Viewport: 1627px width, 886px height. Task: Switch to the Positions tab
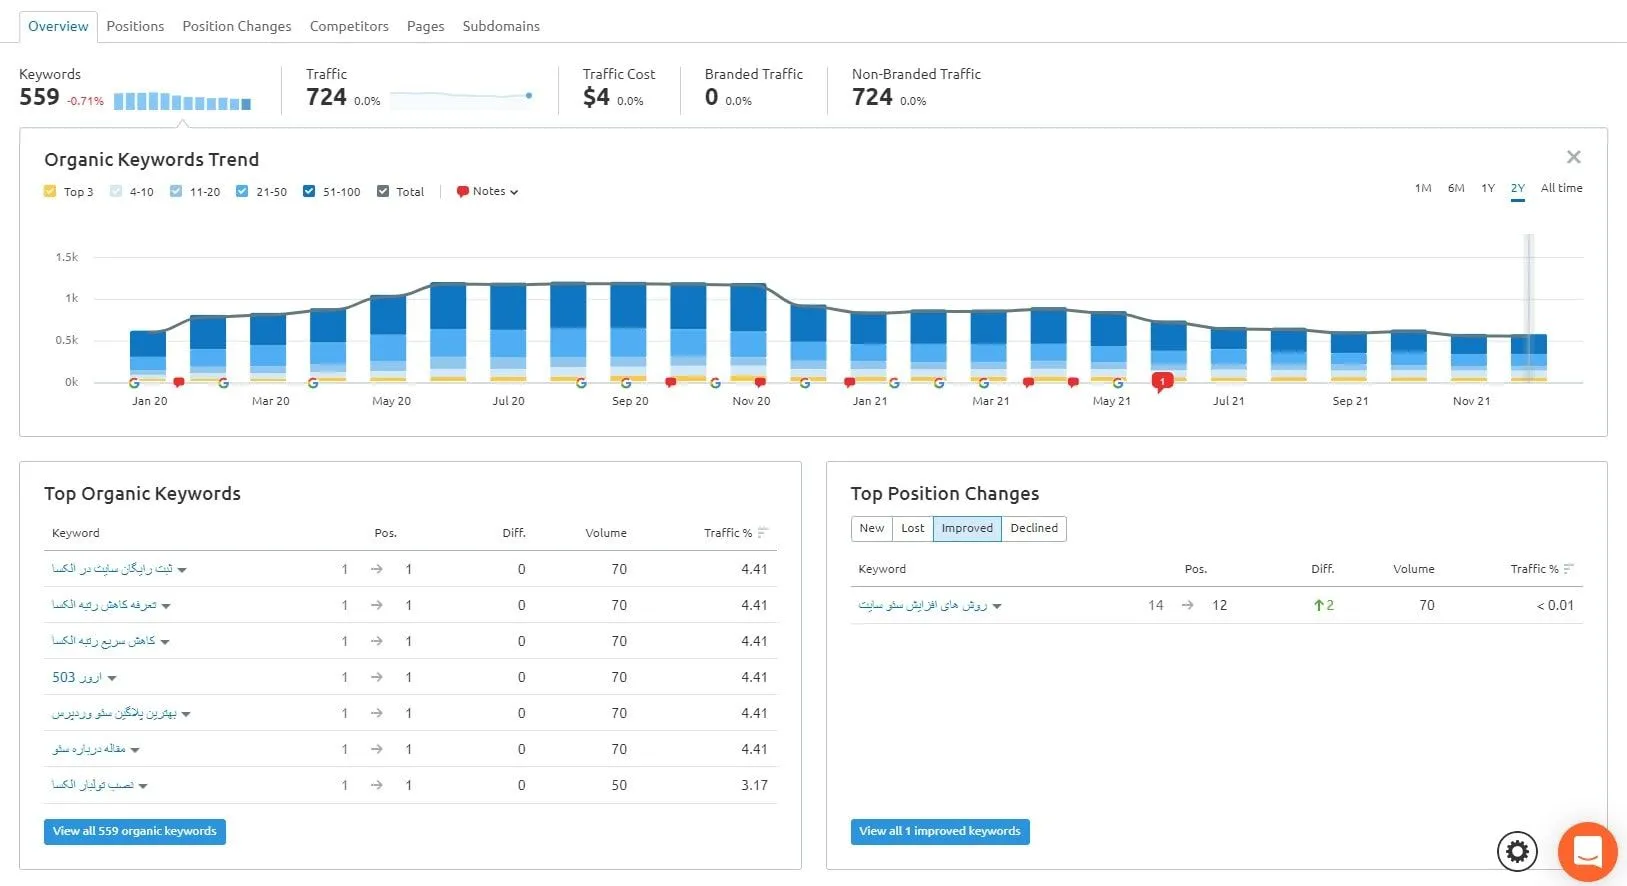click(x=135, y=26)
